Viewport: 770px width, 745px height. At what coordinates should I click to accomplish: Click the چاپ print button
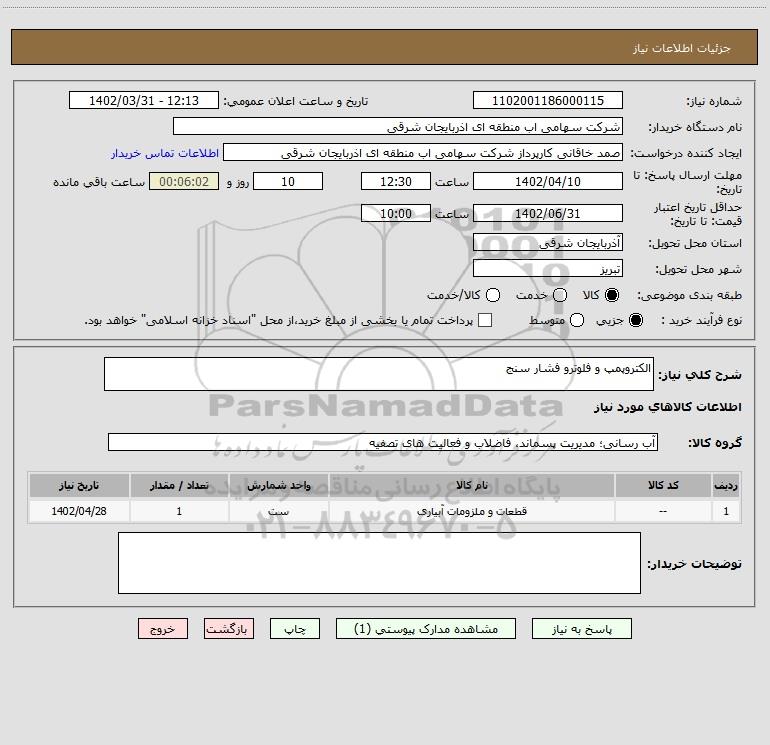pyautogui.click(x=295, y=629)
